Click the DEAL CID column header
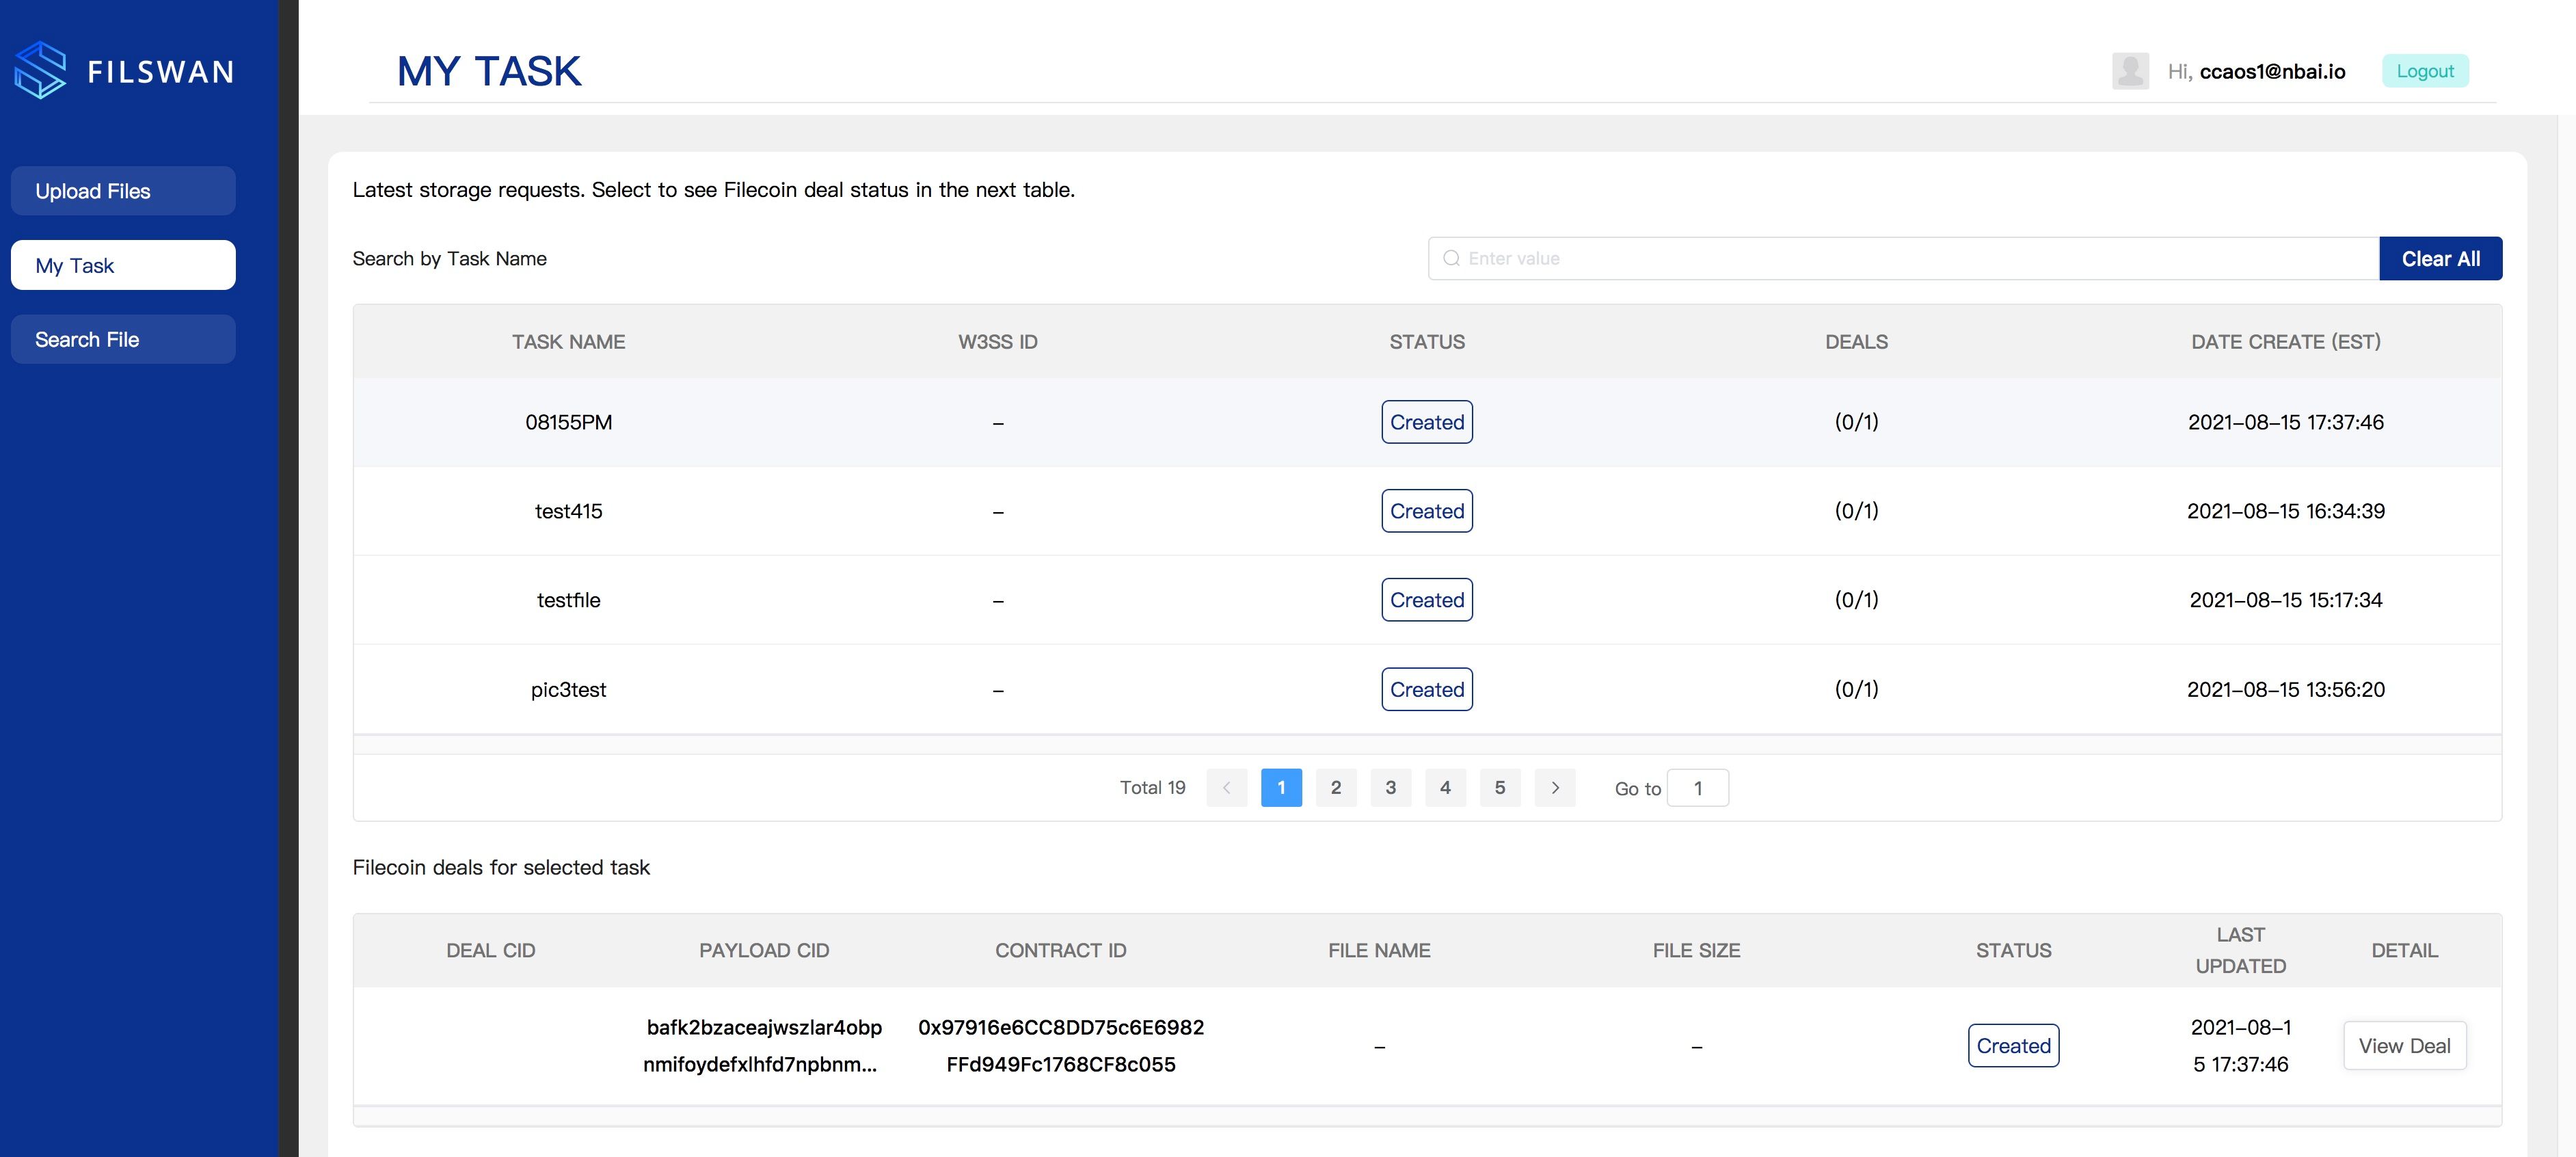The width and height of the screenshot is (2576, 1157). (491, 951)
